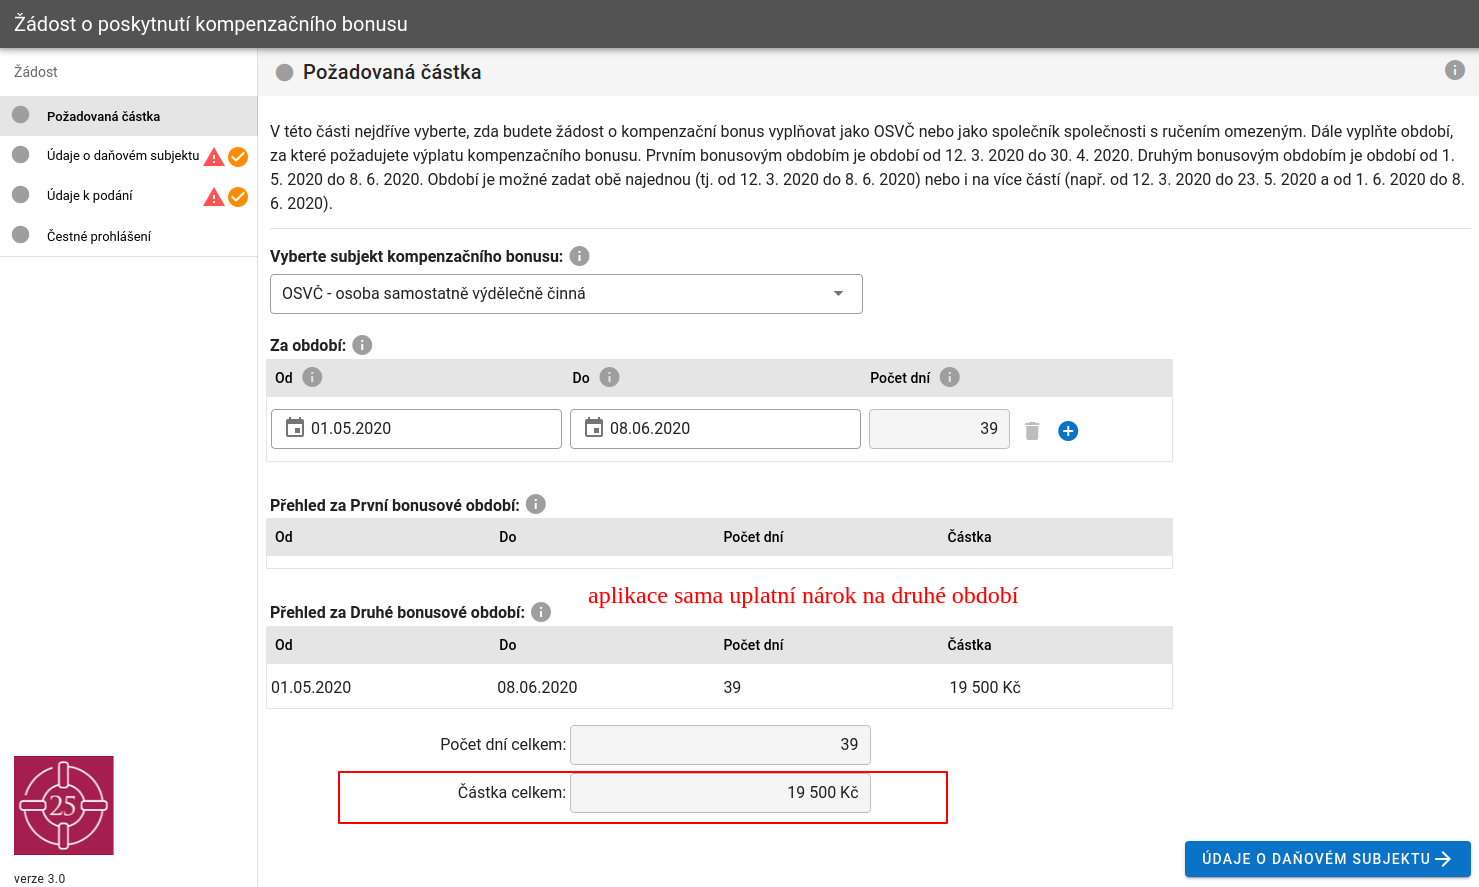The image size is (1479, 887).
Task: Click the ÚDAJE O DAŇOVÉM SUBJEKTU next button
Action: 1327,859
